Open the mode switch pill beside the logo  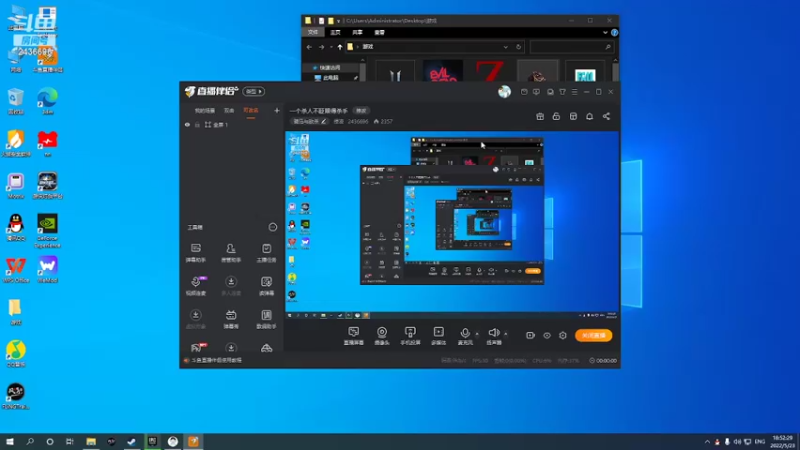pyautogui.click(x=254, y=91)
